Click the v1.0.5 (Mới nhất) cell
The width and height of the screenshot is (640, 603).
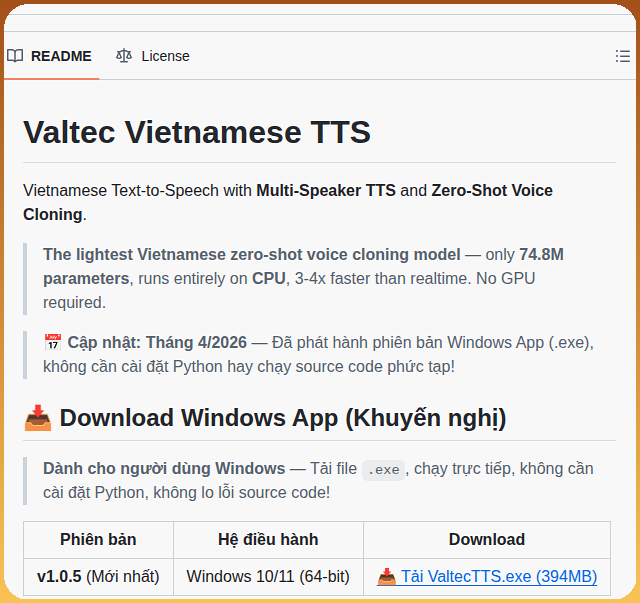(98, 576)
